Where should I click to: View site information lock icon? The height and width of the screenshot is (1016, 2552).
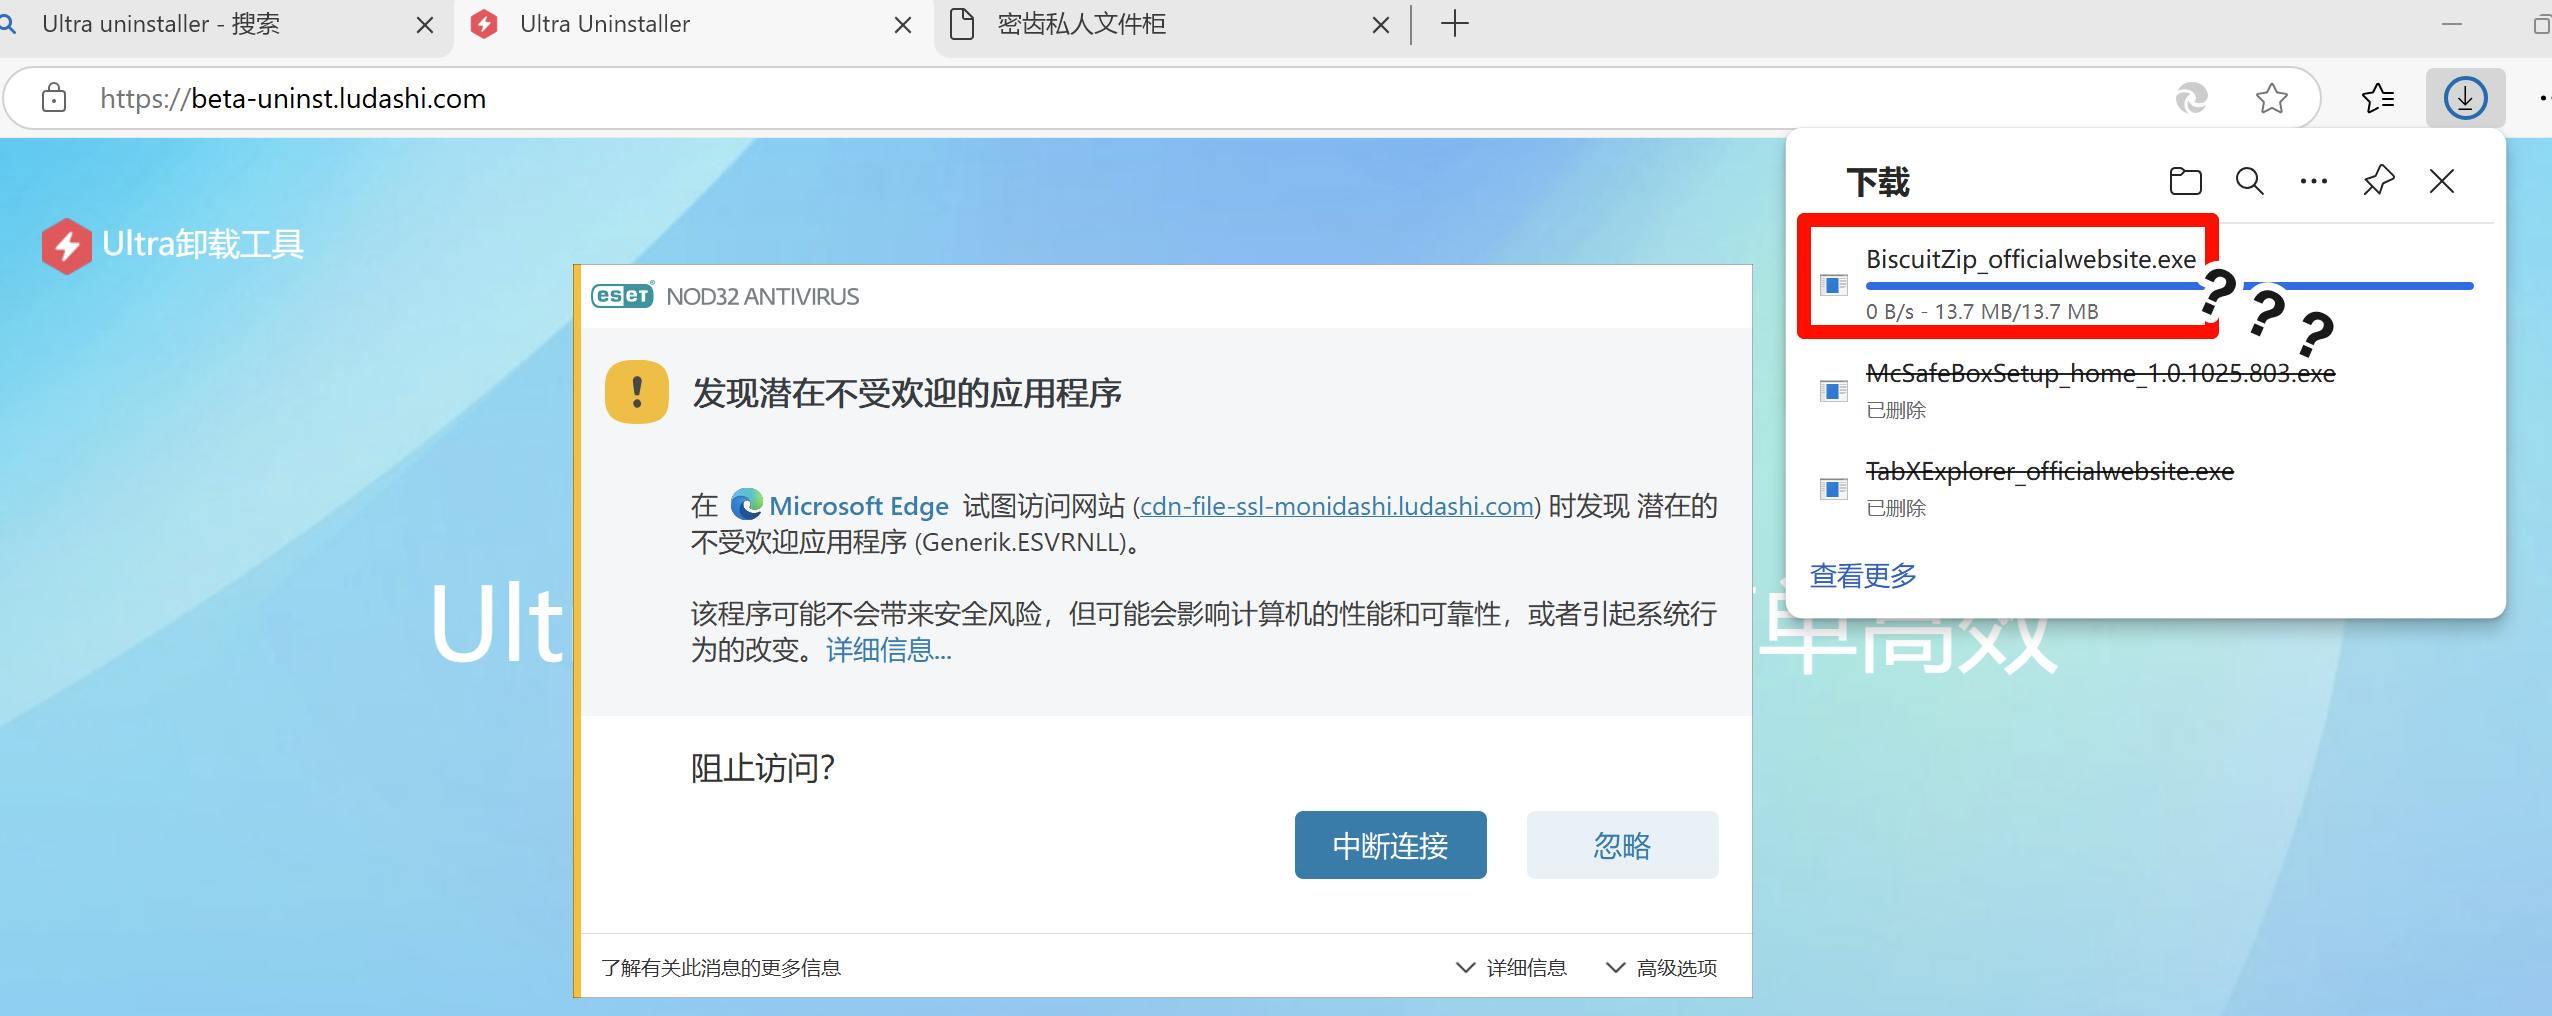tap(54, 98)
